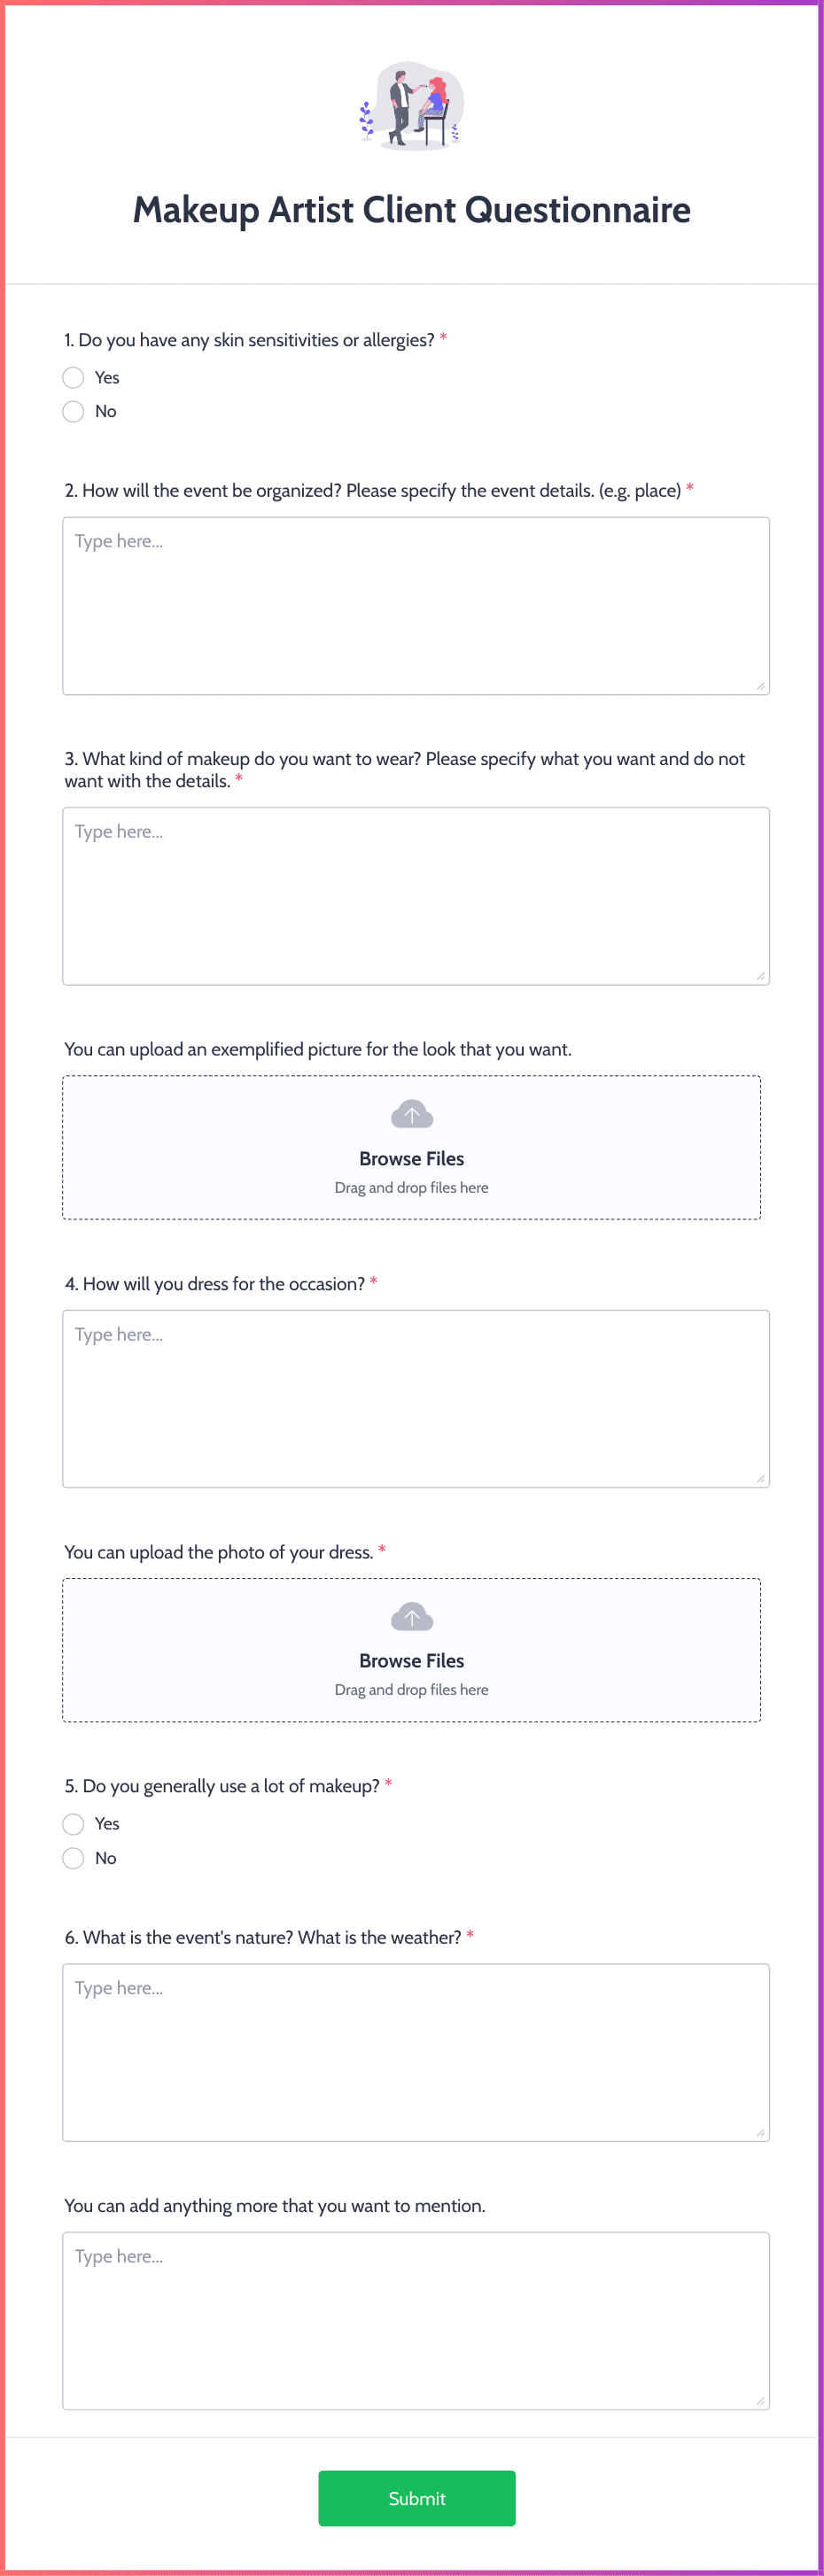
Task: Click the makeup artist illustration logo
Action: click(x=412, y=106)
